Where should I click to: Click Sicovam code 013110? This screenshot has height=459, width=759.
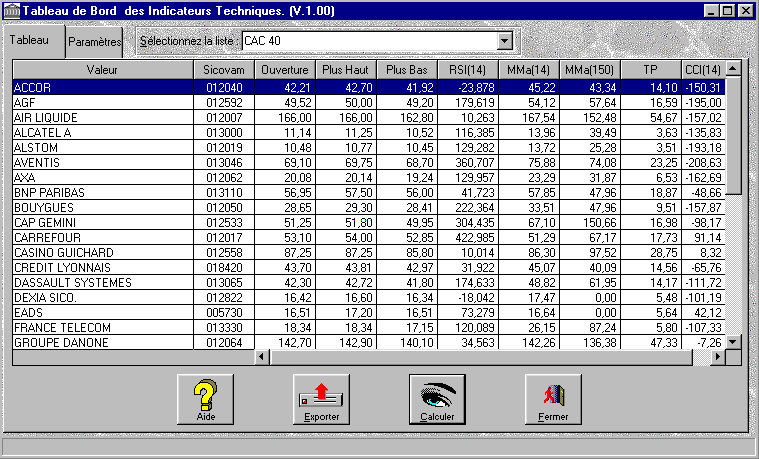[x=224, y=193]
